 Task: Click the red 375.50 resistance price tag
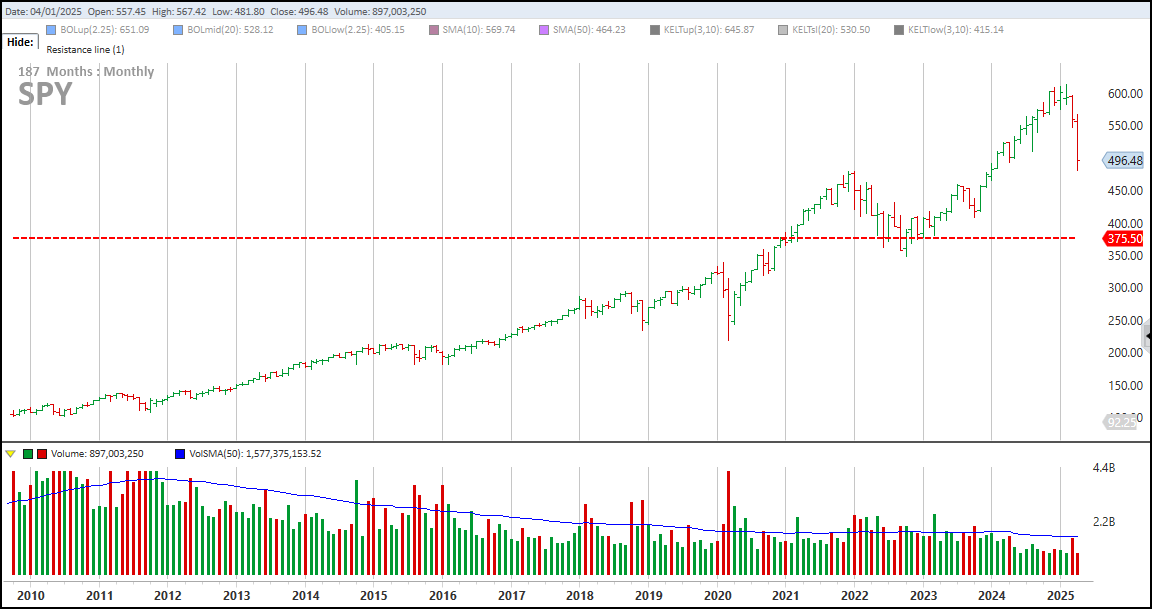coord(1125,238)
